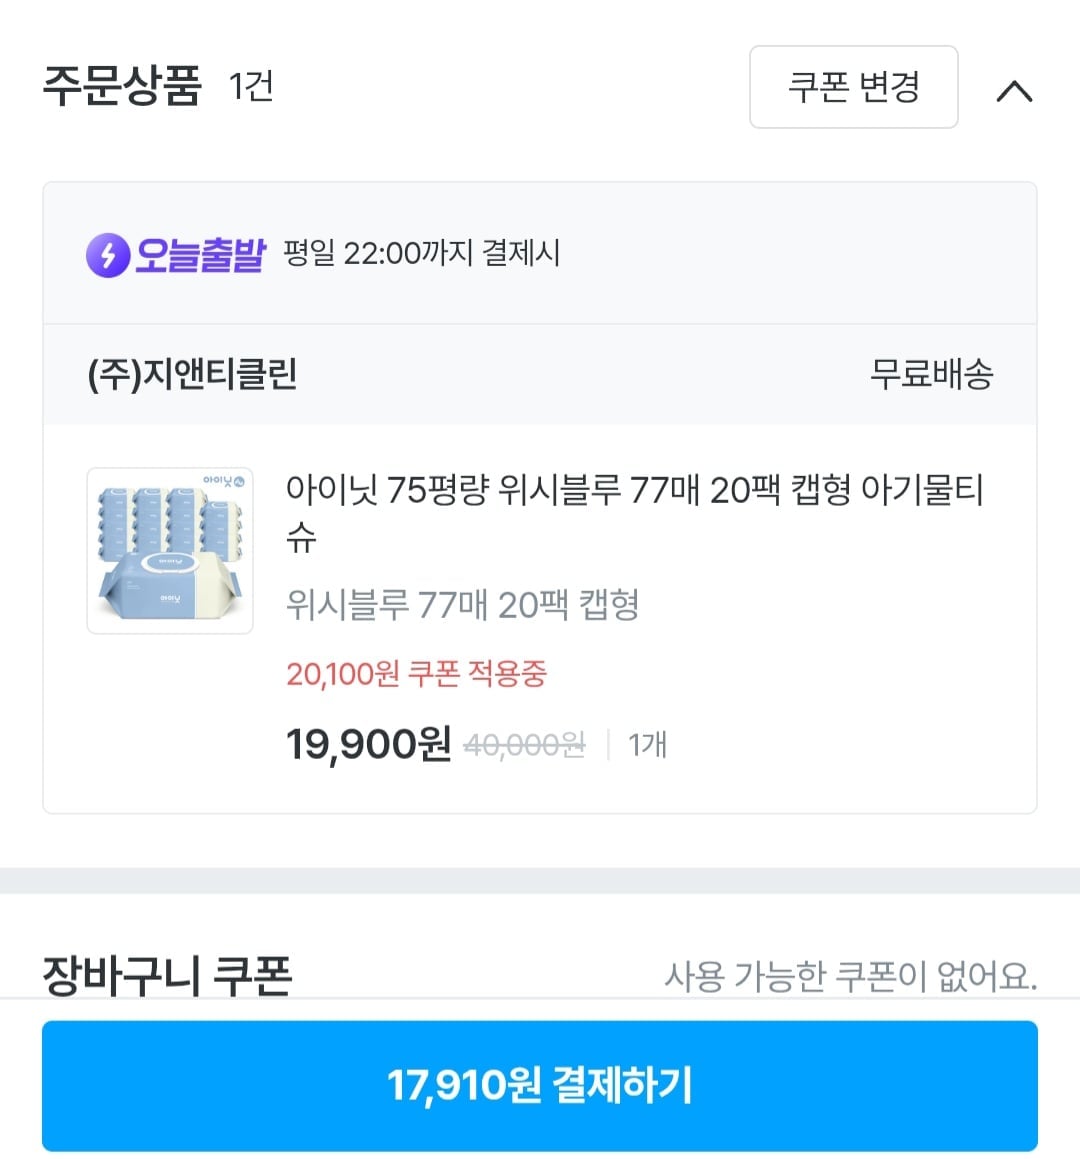Open the 장바구니 쿠폰 section heading
This screenshot has height=1159, width=1080.
167,974
